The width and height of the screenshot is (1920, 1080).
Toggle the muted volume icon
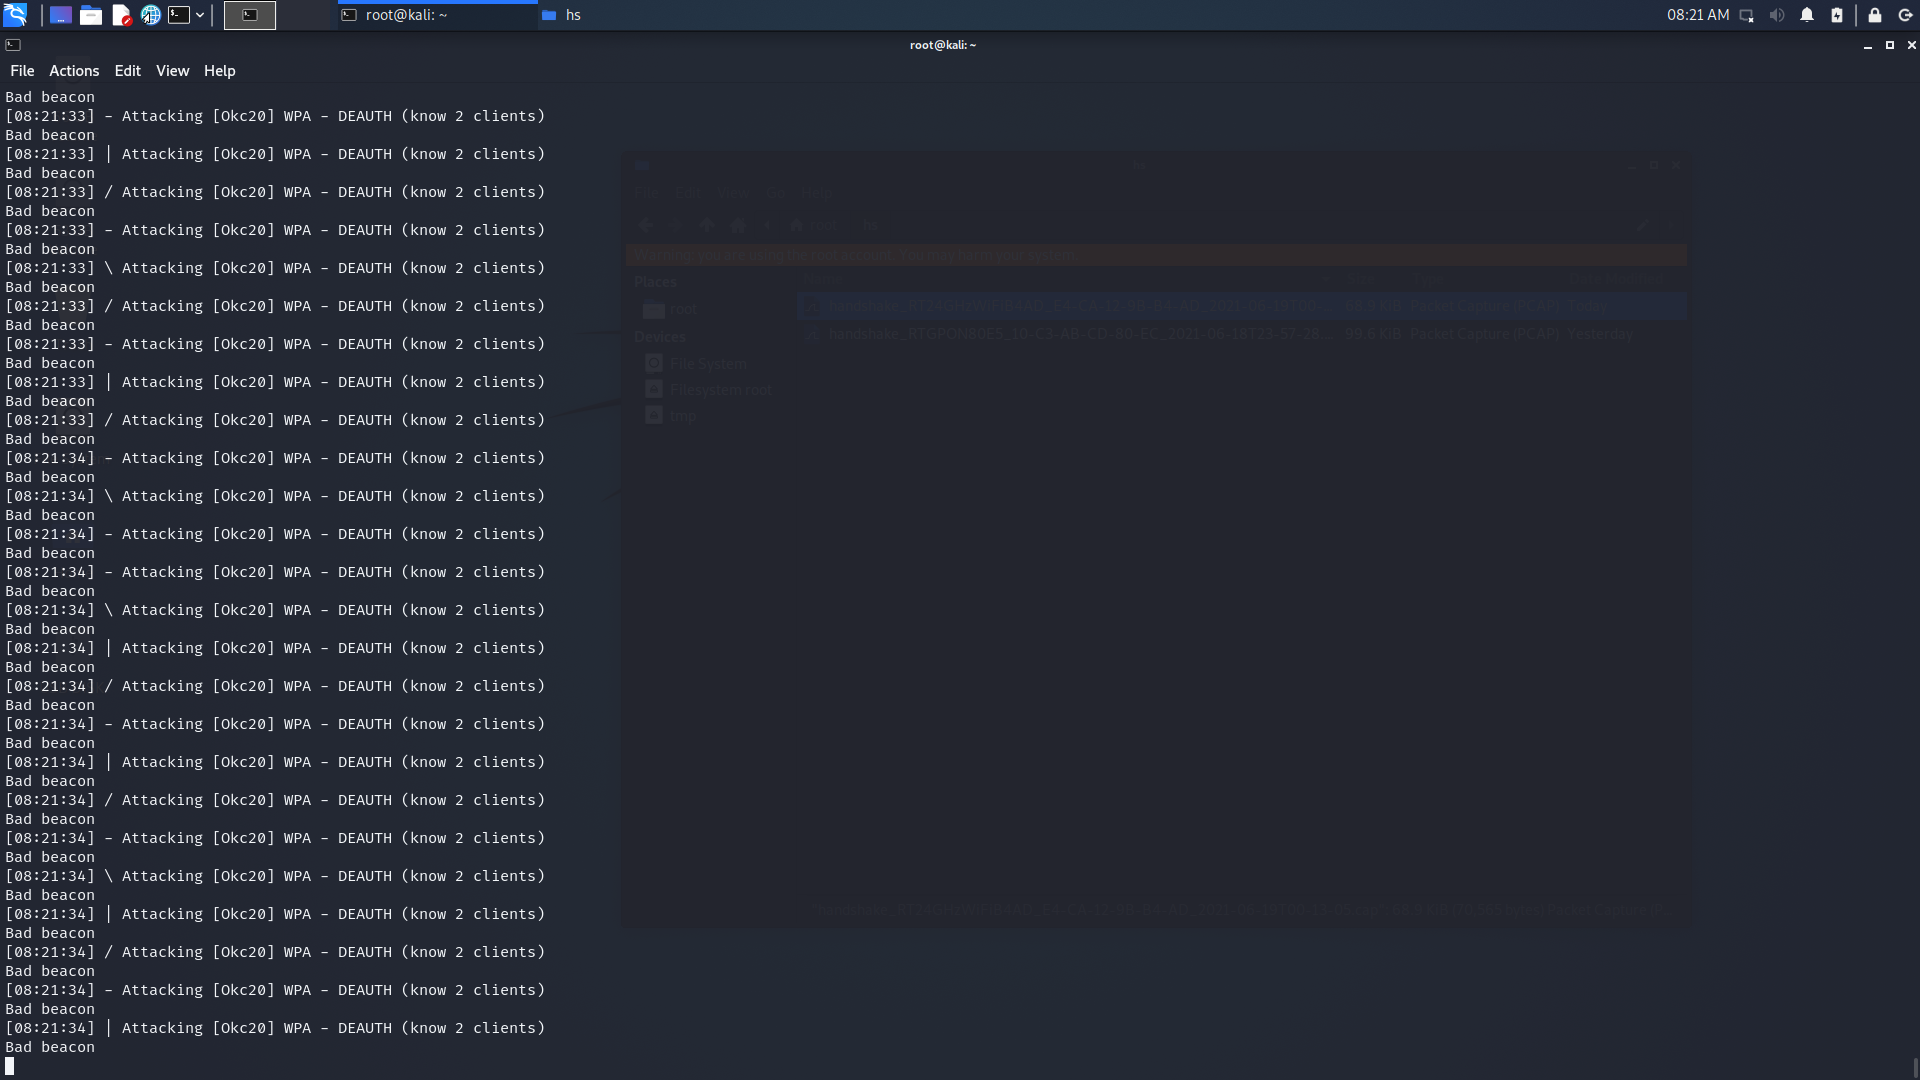tap(1777, 15)
